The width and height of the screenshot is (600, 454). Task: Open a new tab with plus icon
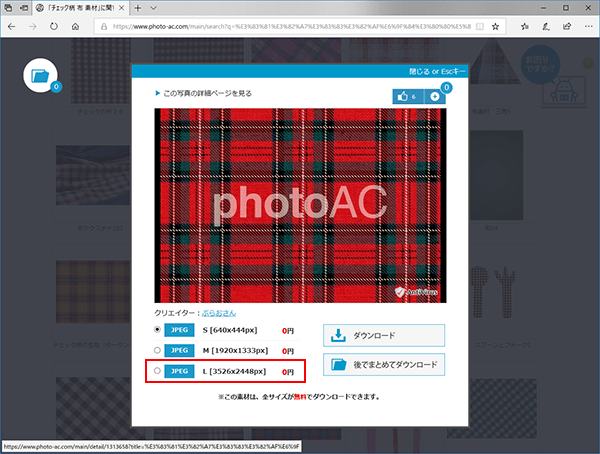(138, 8)
